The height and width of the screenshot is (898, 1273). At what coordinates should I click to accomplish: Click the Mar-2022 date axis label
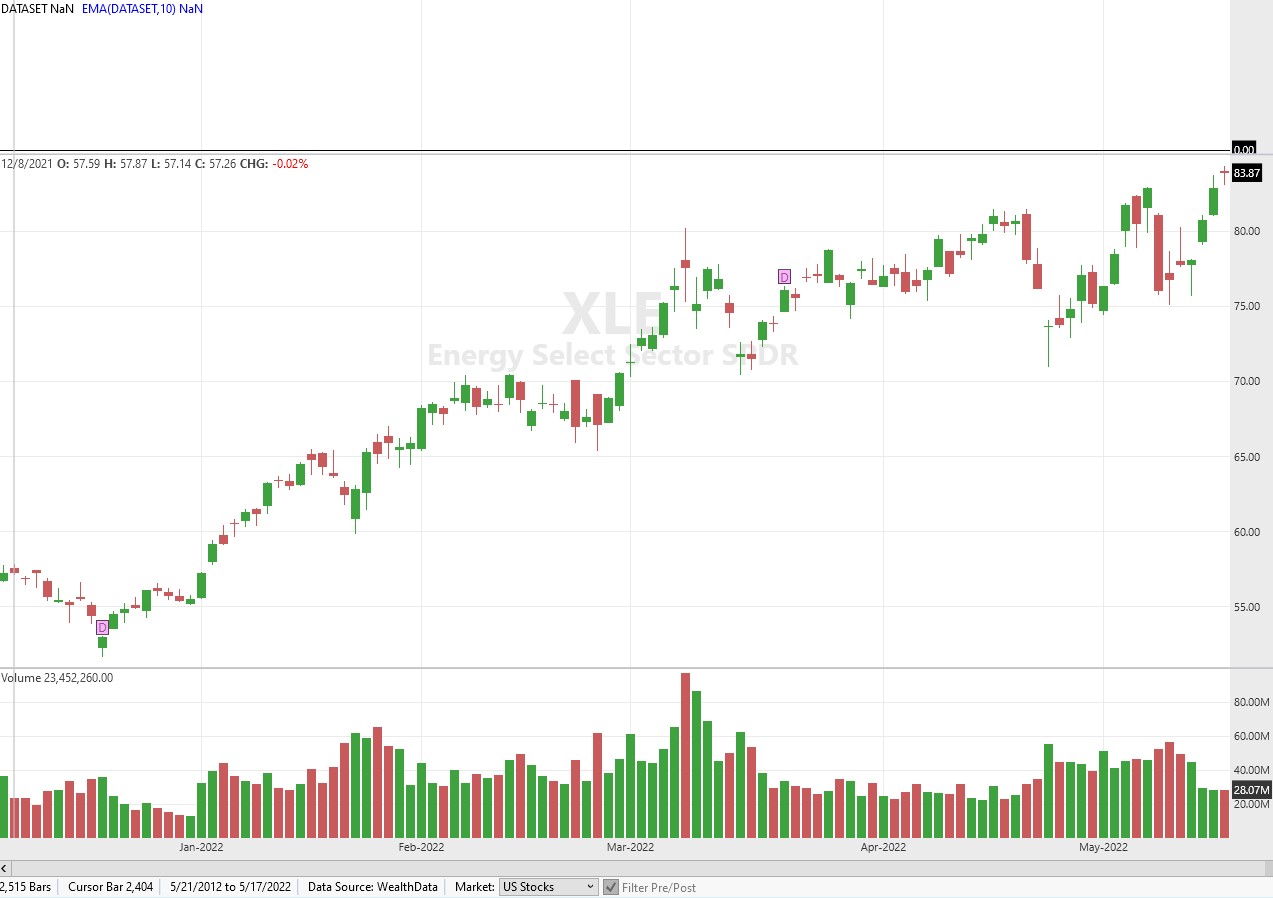pos(630,848)
